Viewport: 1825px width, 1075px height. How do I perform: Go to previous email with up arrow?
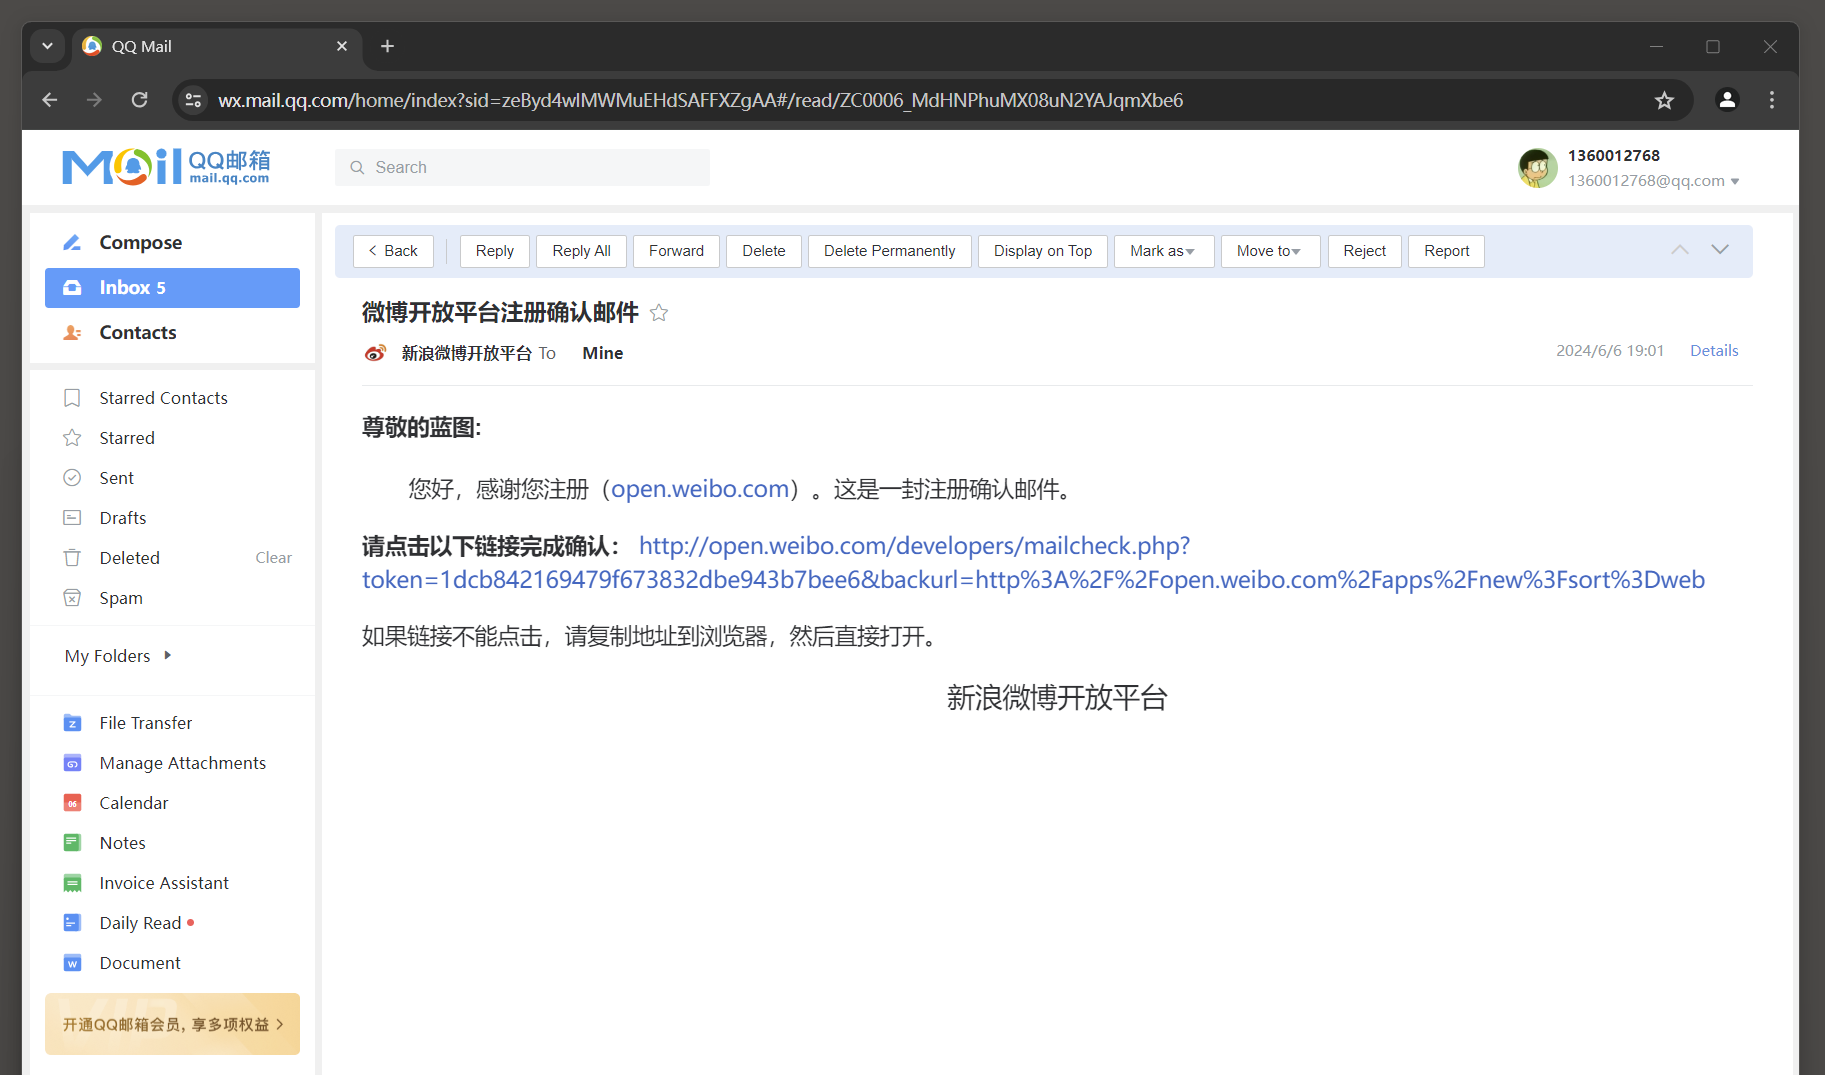[x=1680, y=250]
